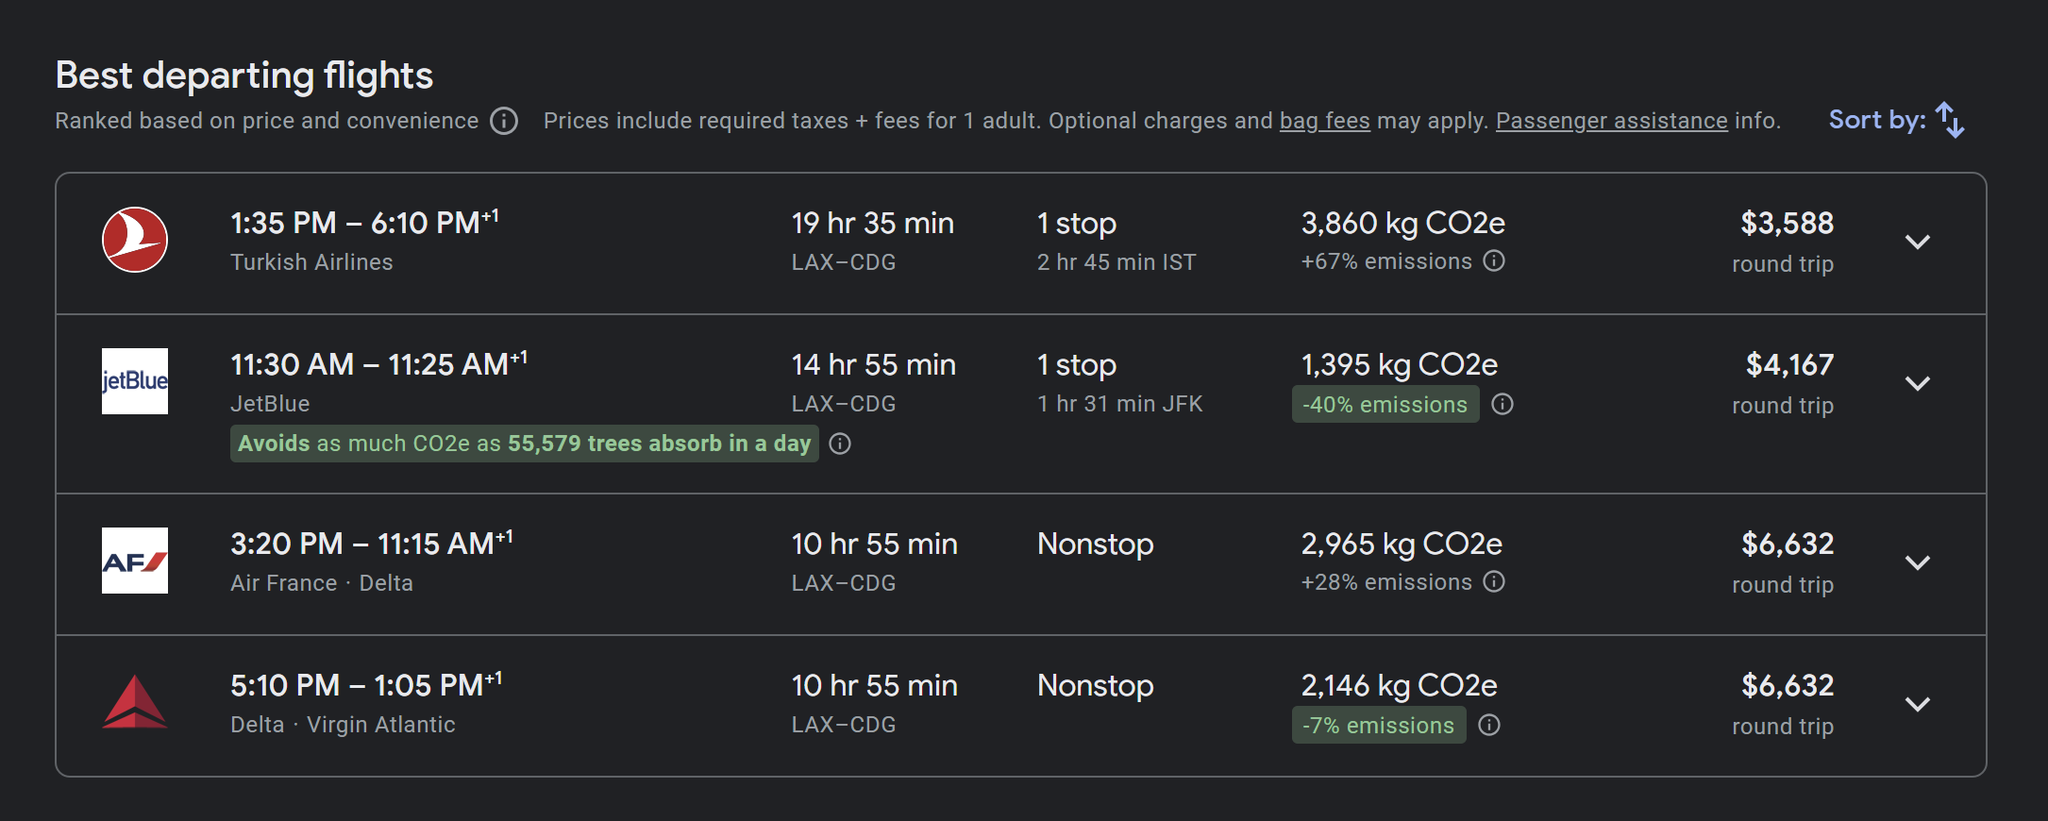Click info icon next to trees absorbed message
Screen dimensions: 2048x821
(841, 443)
